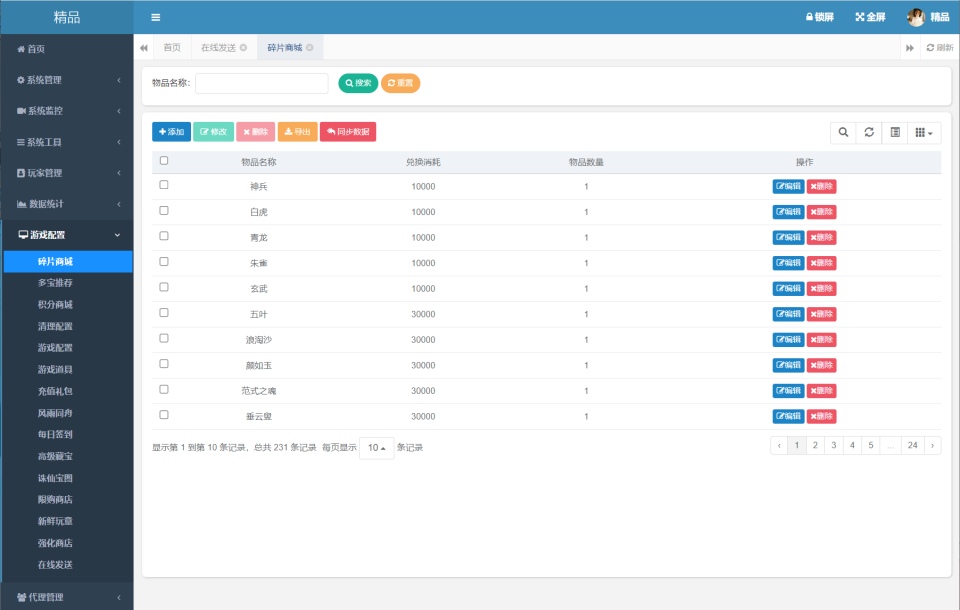Viewport: 960px width, 610px height.
Task: Close the 在线发送 tab
Action: [x=243, y=48]
